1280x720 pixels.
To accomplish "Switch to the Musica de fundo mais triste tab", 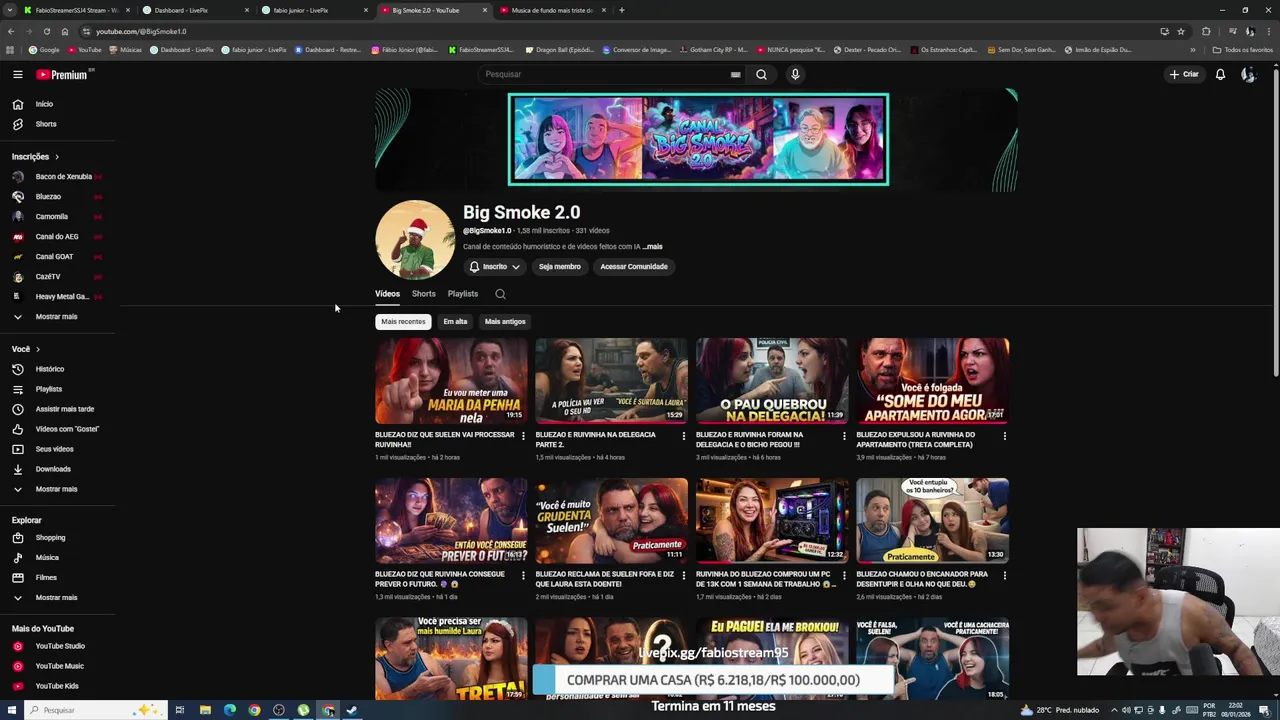I will tap(550, 10).
